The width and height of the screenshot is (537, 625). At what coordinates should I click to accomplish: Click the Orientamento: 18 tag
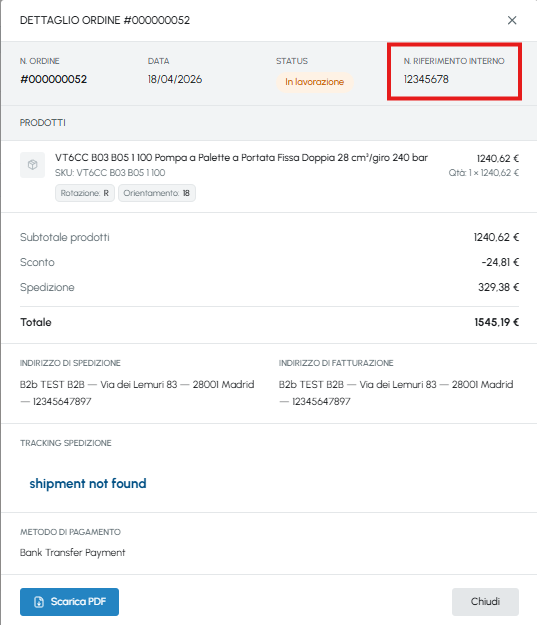coord(157,193)
